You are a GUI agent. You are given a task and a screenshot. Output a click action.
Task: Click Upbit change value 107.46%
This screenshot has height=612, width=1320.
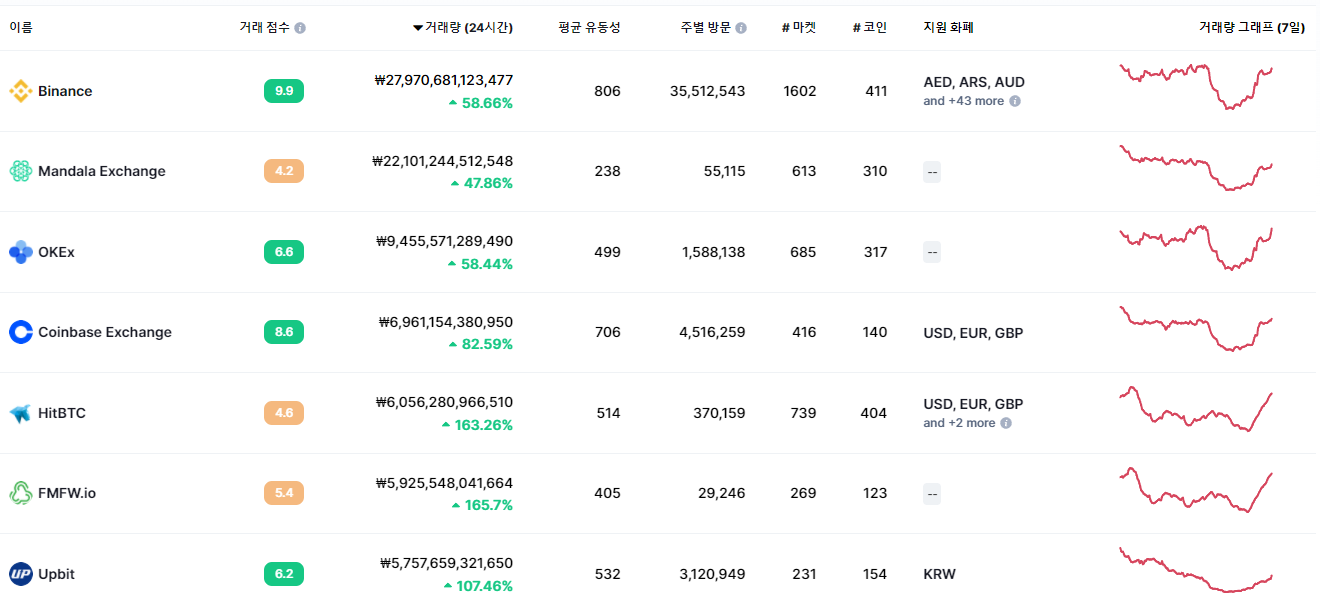pos(484,586)
